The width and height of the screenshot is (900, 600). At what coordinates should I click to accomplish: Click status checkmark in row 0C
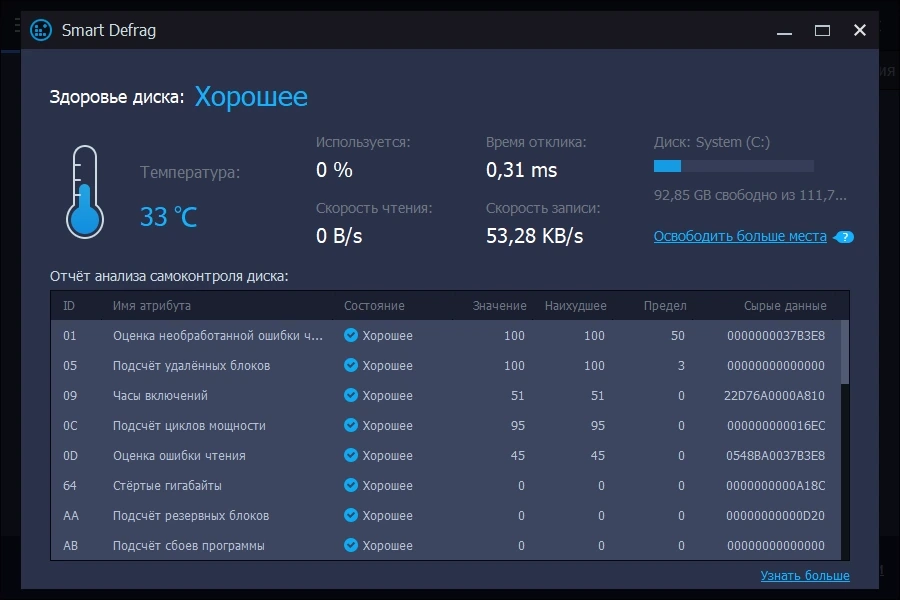(351, 425)
